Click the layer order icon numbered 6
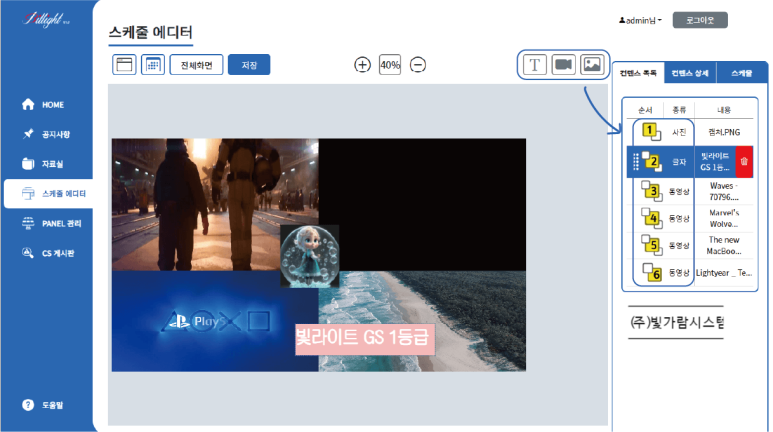This screenshot has width=773, height=432. (x=652, y=272)
